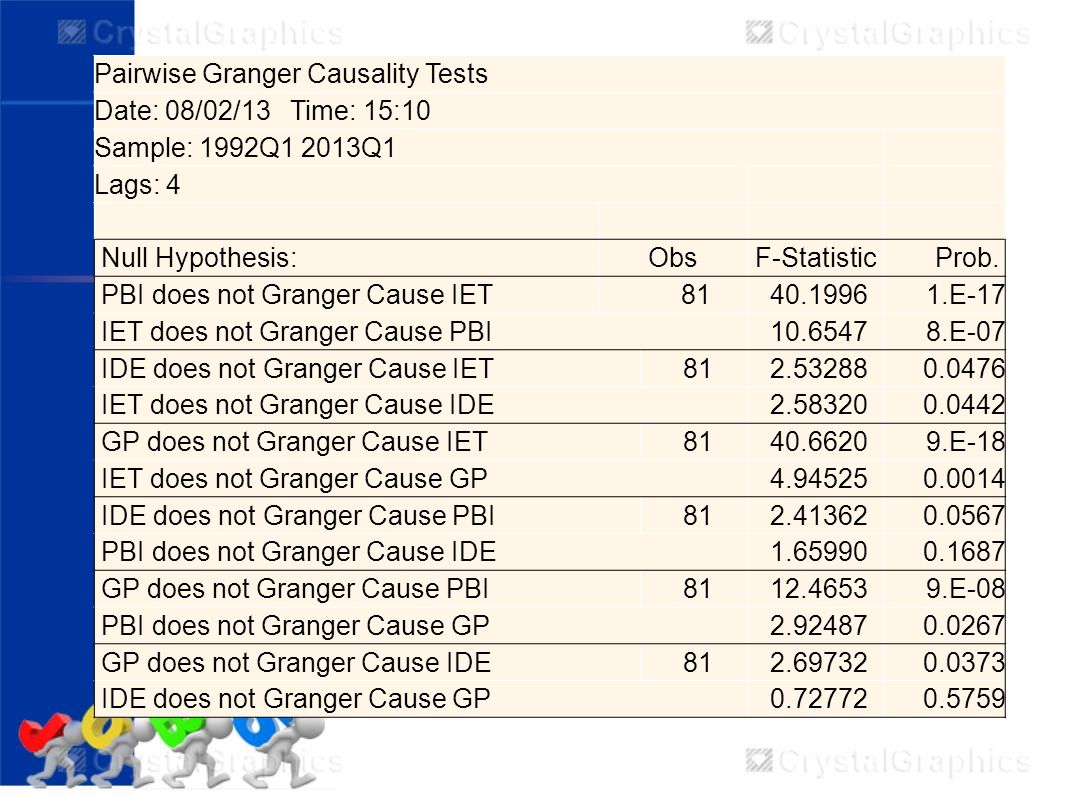Click the Date: 08/02/13 Time line
Screen dimensions: 1065x796
[x=262, y=111]
